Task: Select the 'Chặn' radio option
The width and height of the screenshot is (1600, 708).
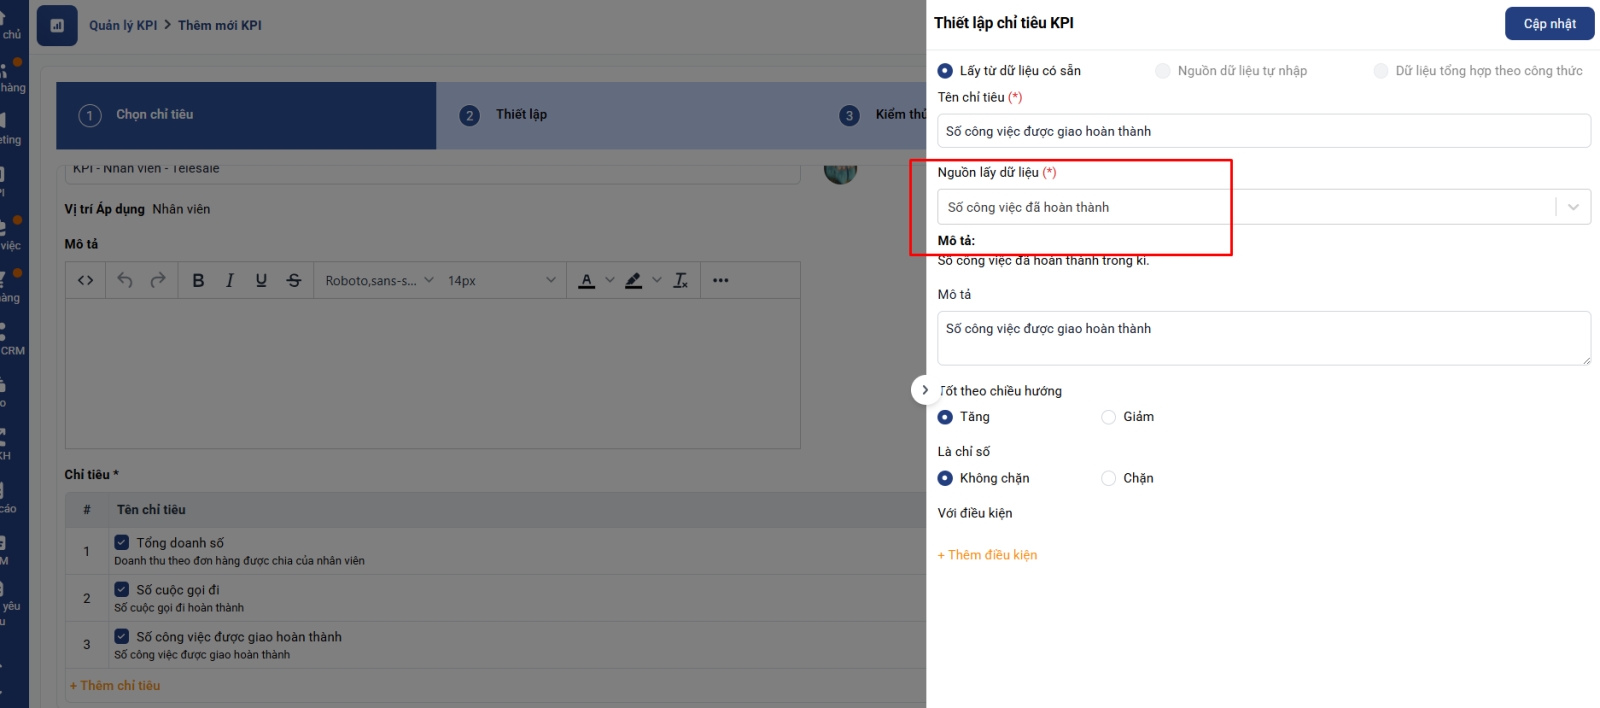Action: (1109, 479)
